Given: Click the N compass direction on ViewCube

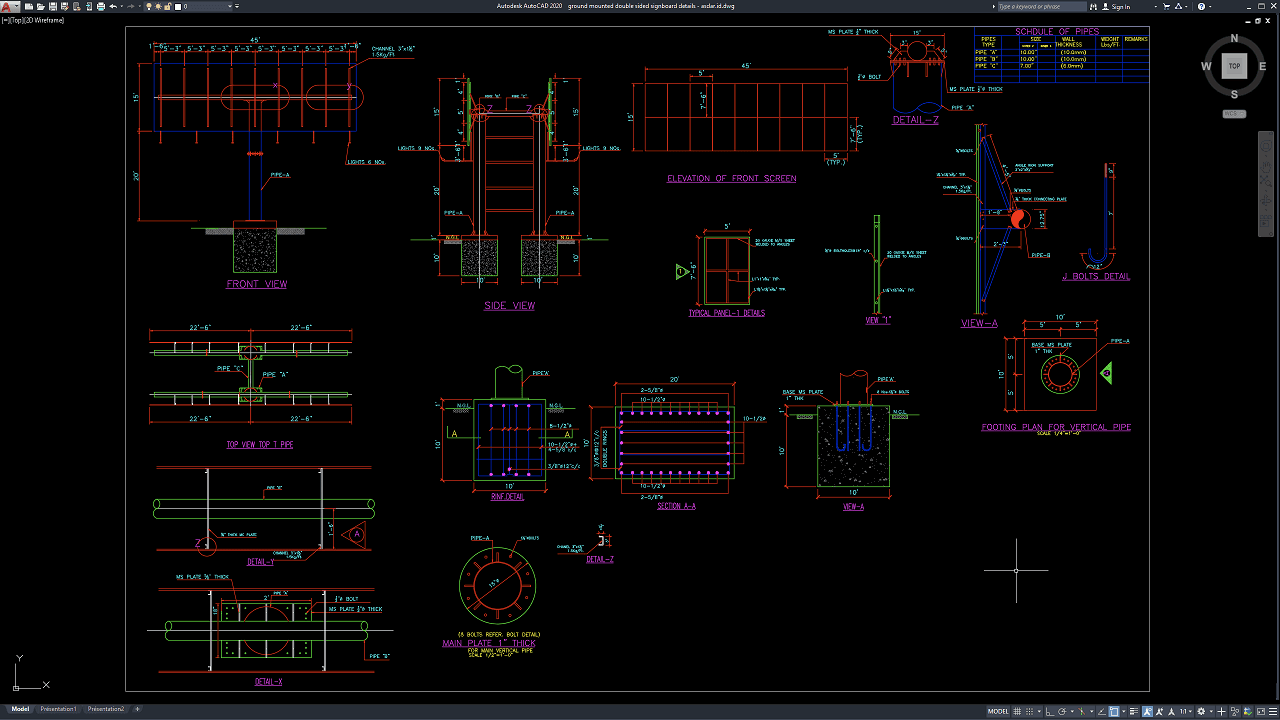Looking at the screenshot, I should point(1234,40).
